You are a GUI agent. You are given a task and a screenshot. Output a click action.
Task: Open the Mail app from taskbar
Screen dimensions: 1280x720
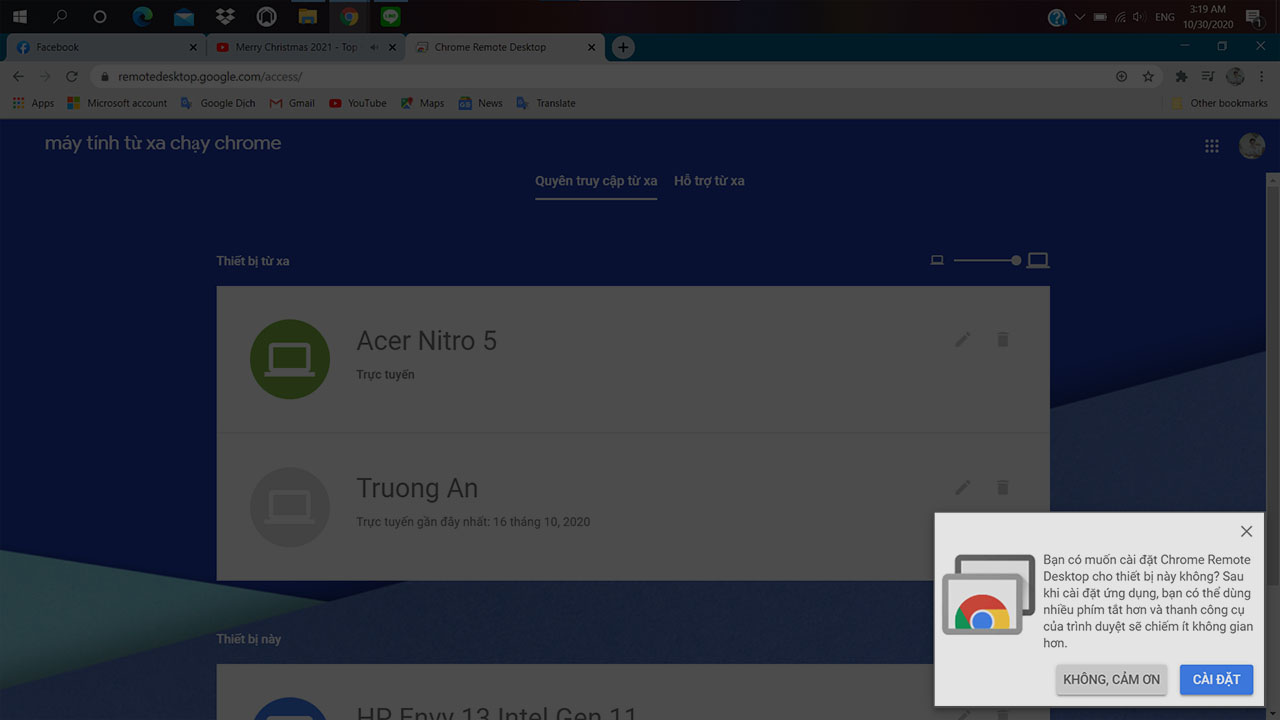[183, 17]
